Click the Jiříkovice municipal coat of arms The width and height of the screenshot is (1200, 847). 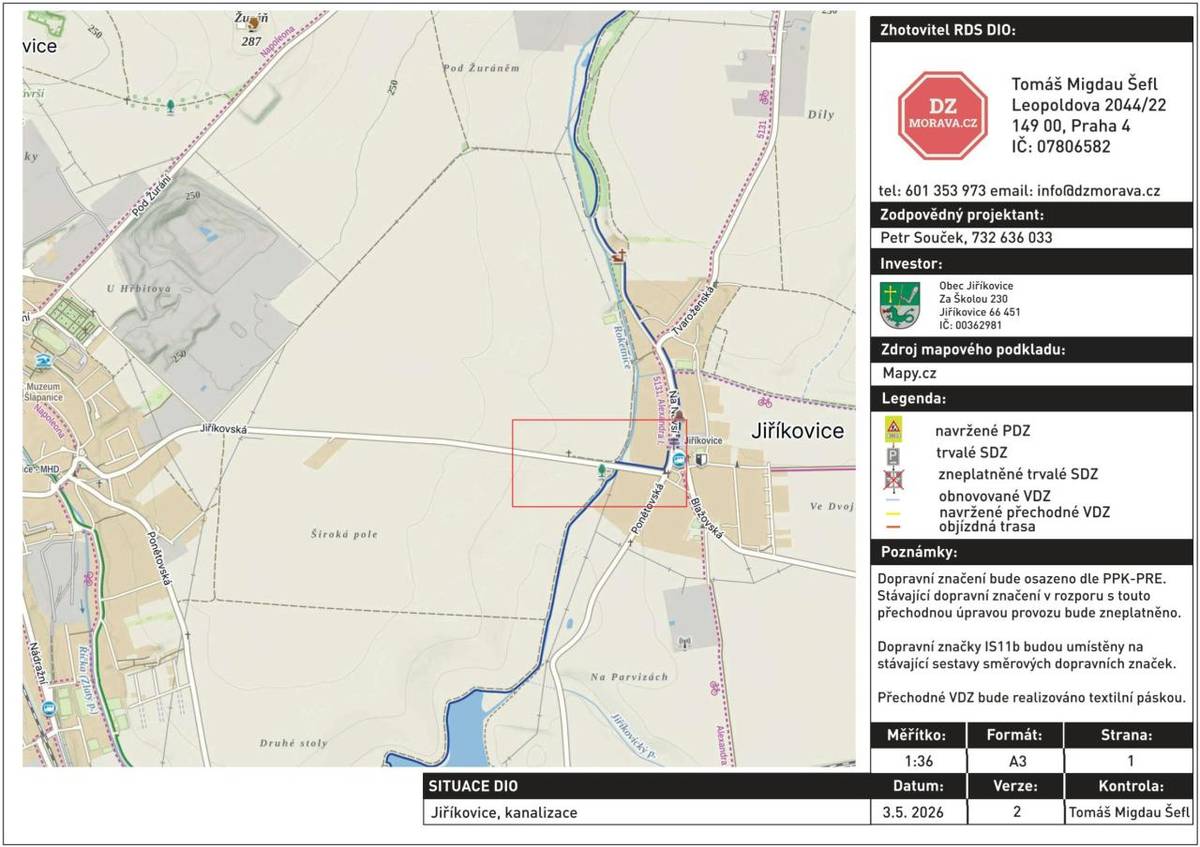pos(899,306)
